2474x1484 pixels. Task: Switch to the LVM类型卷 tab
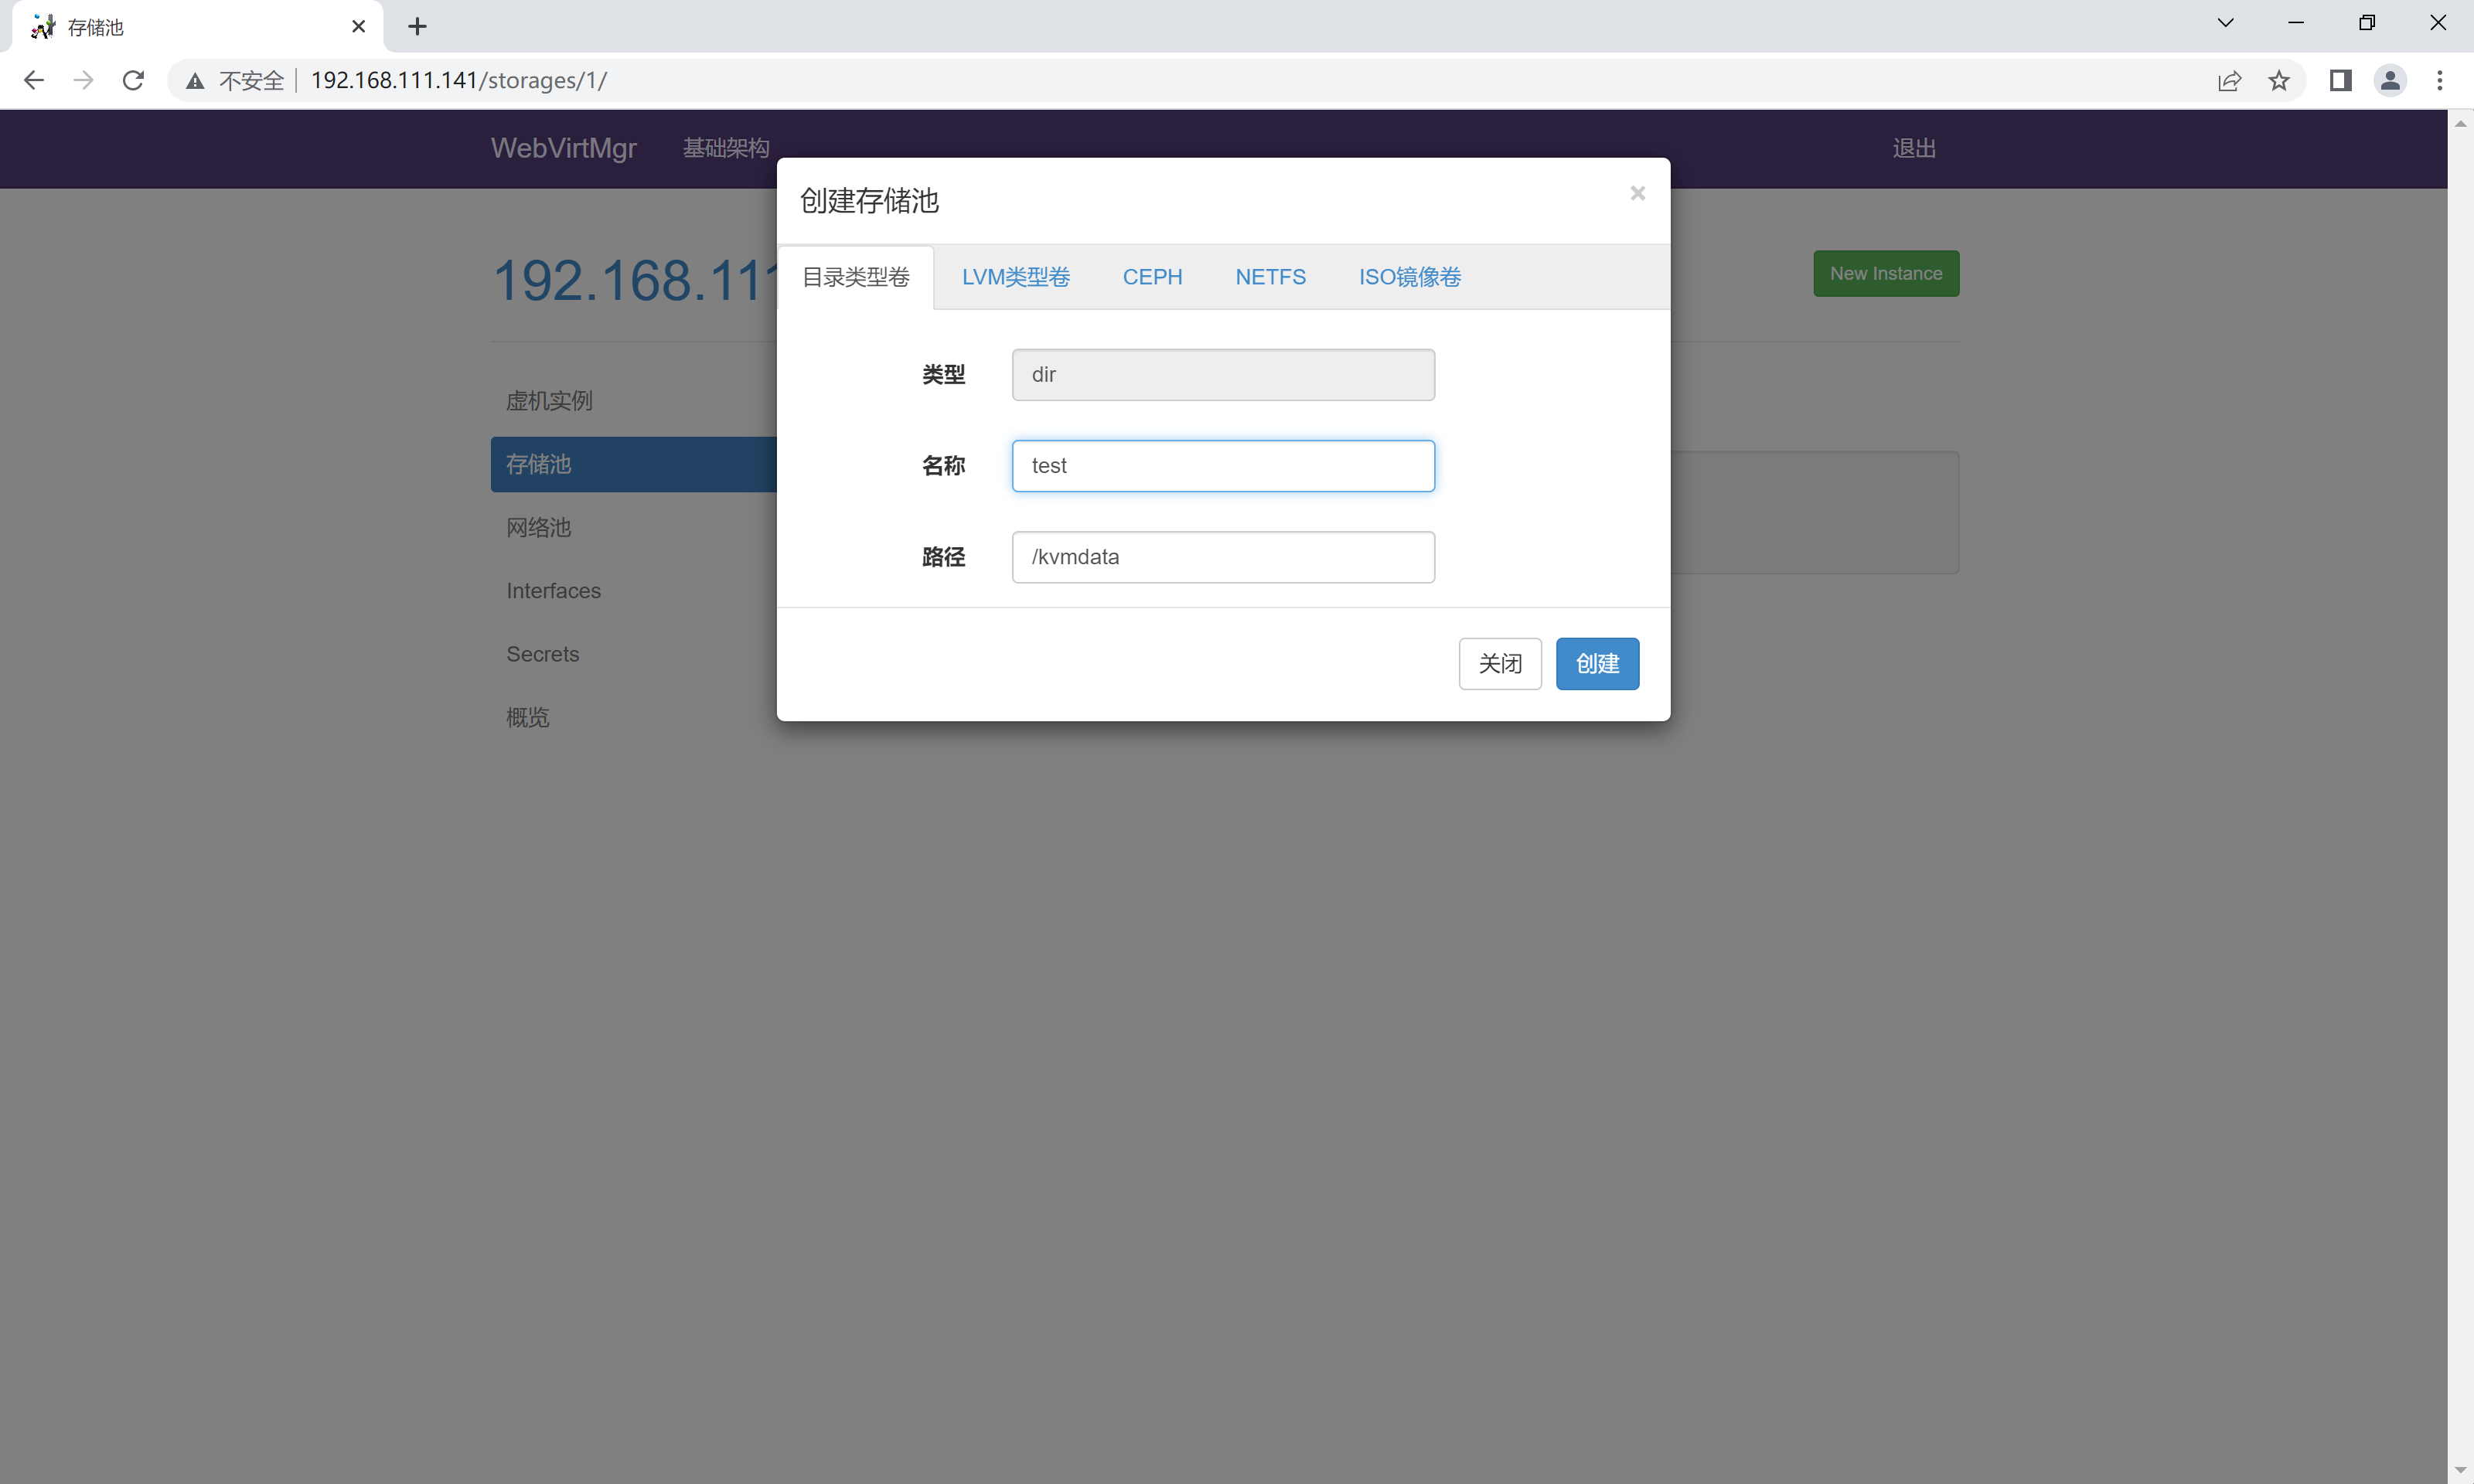click(1015, 277)
